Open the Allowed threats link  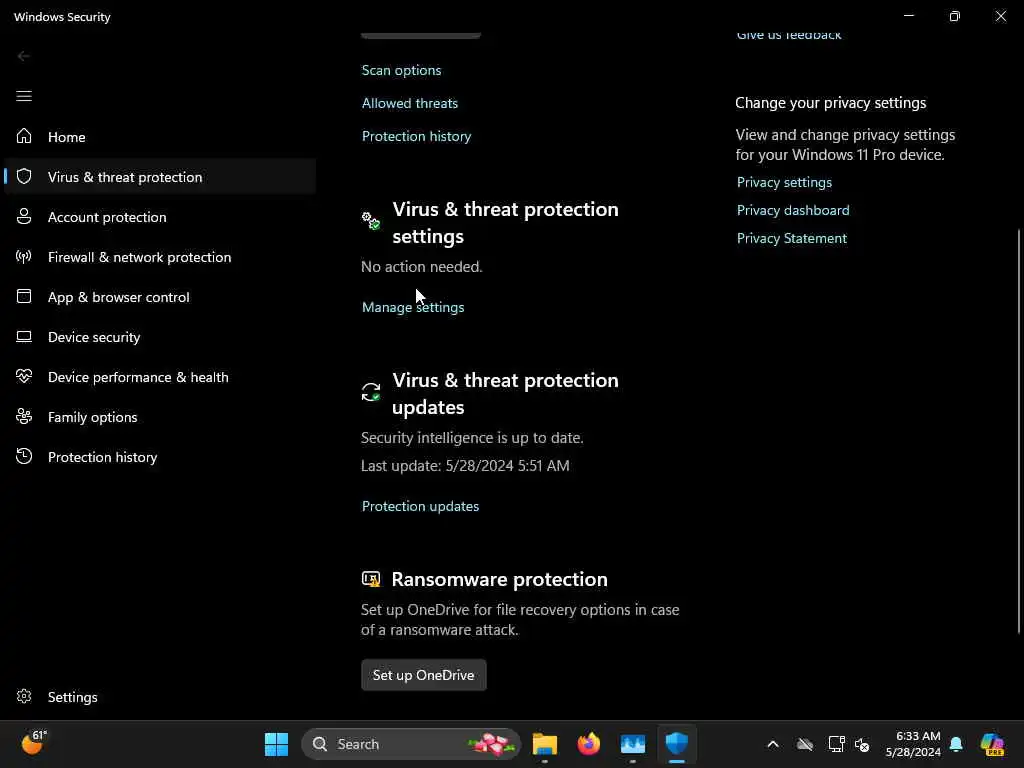(410, 103)
